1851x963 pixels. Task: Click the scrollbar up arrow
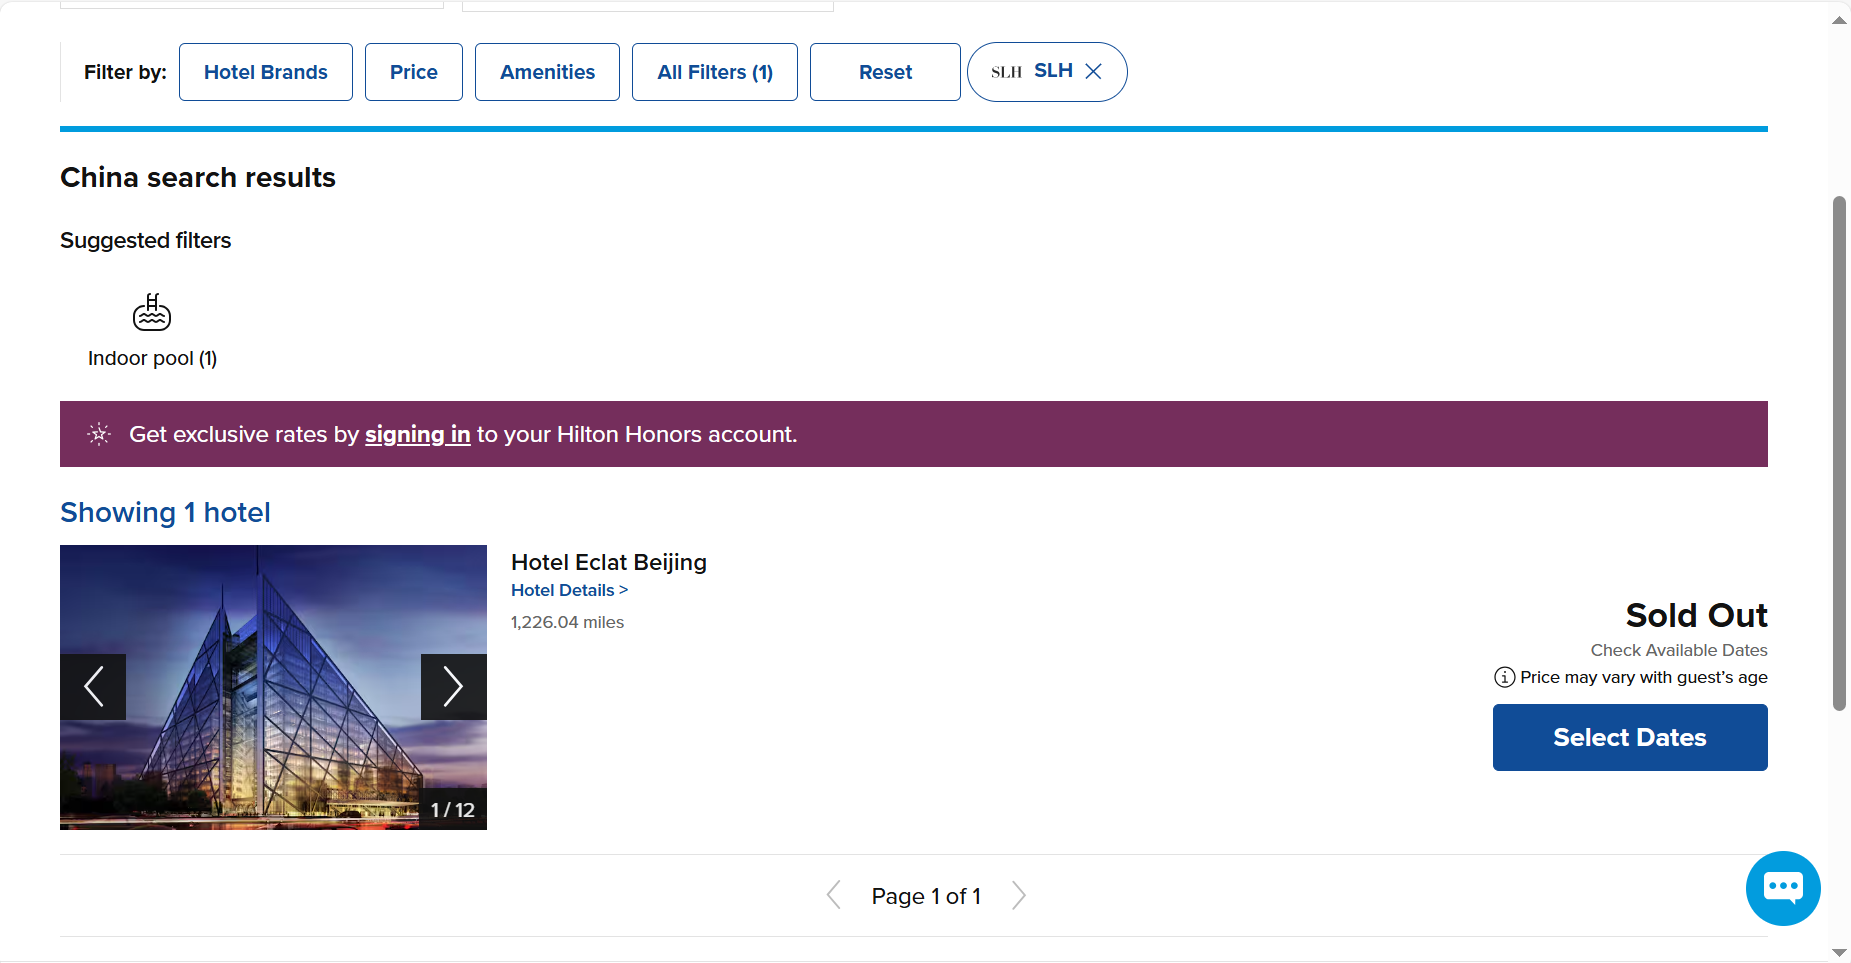tap(1839, 20)
